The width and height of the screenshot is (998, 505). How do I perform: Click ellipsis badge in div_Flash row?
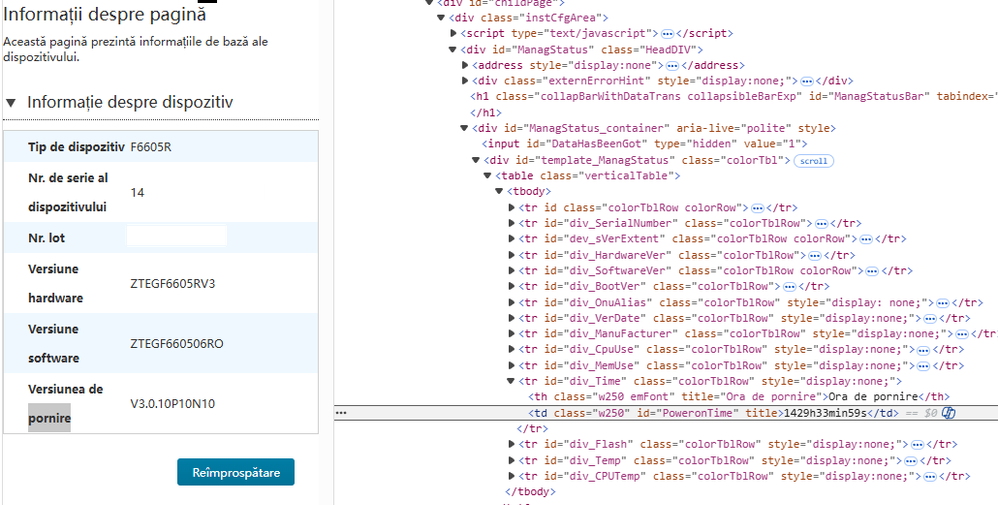pyautogui.click(x=917, y=445)
